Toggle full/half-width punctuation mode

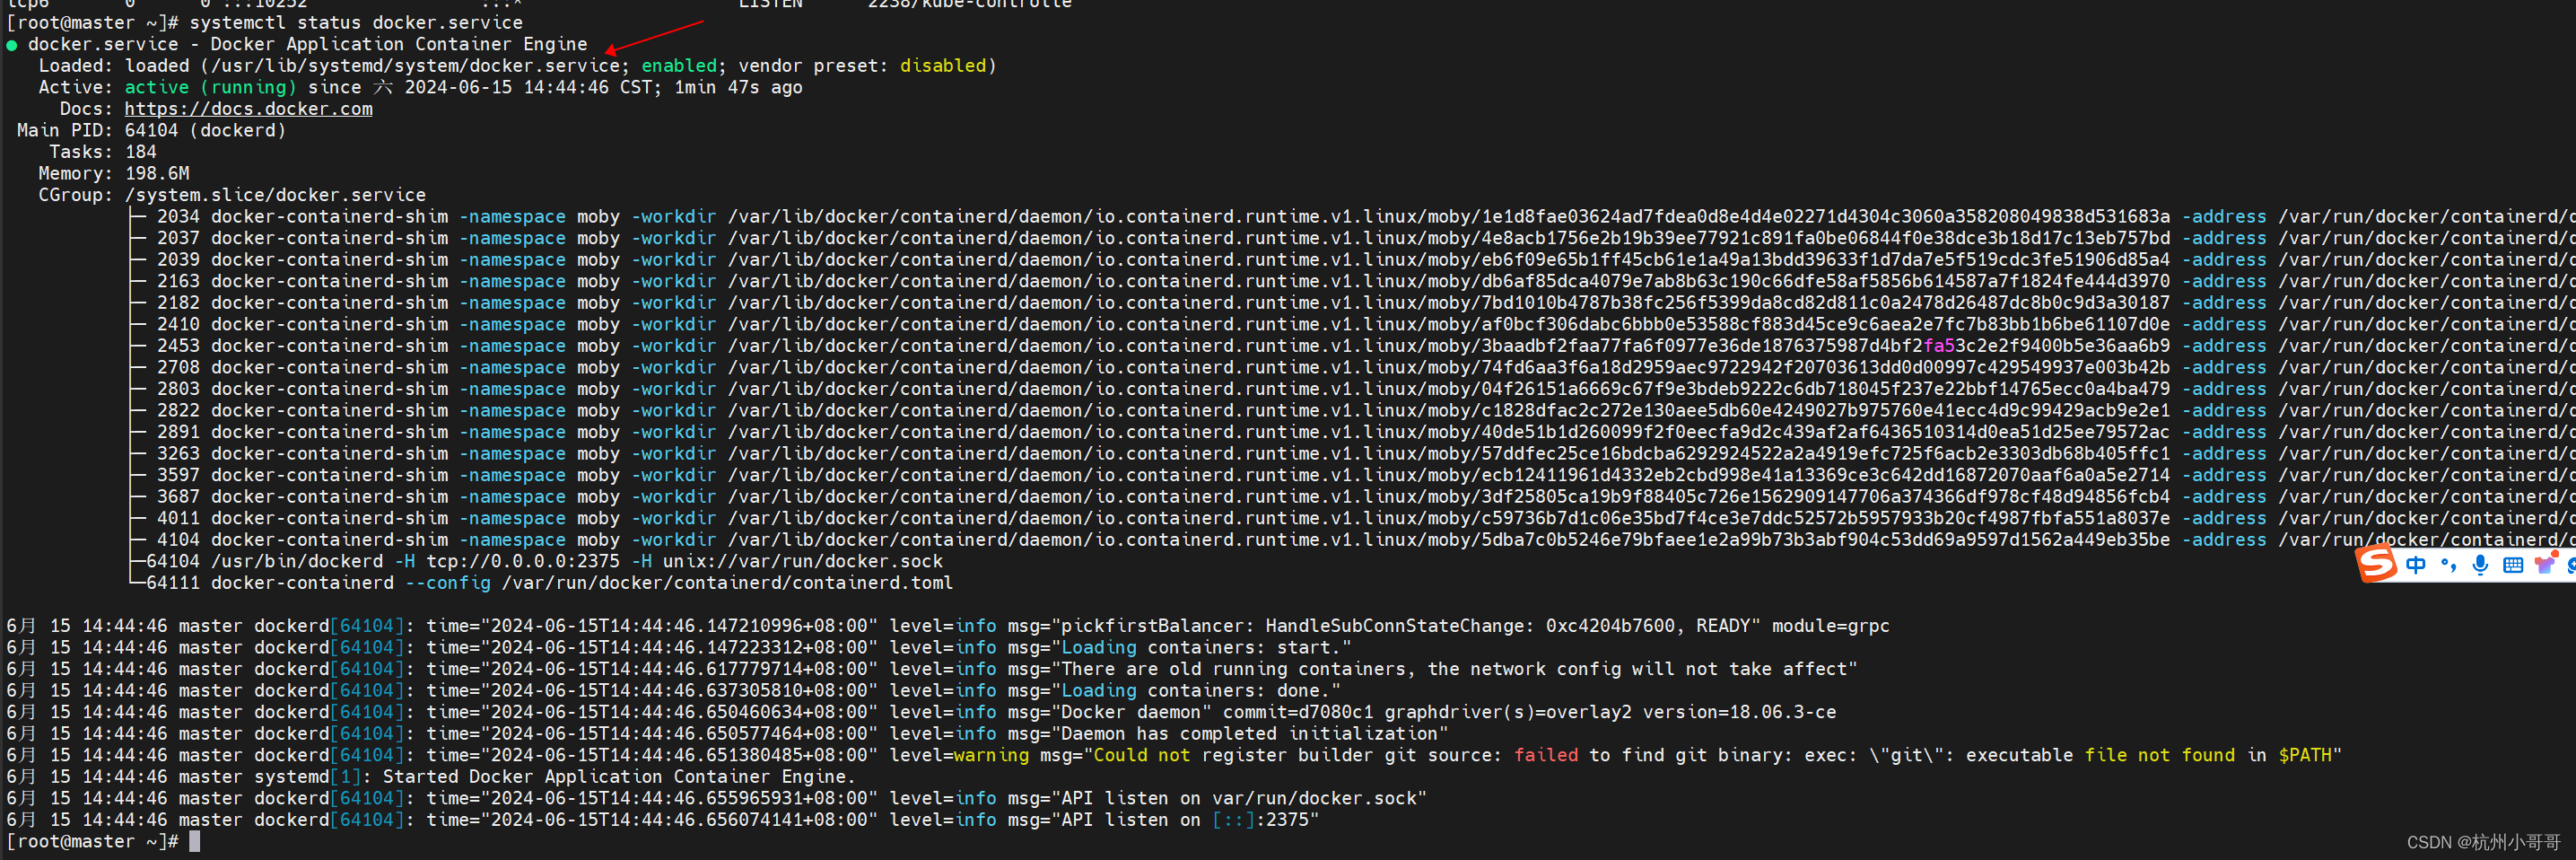click(x=2448, y=566)
